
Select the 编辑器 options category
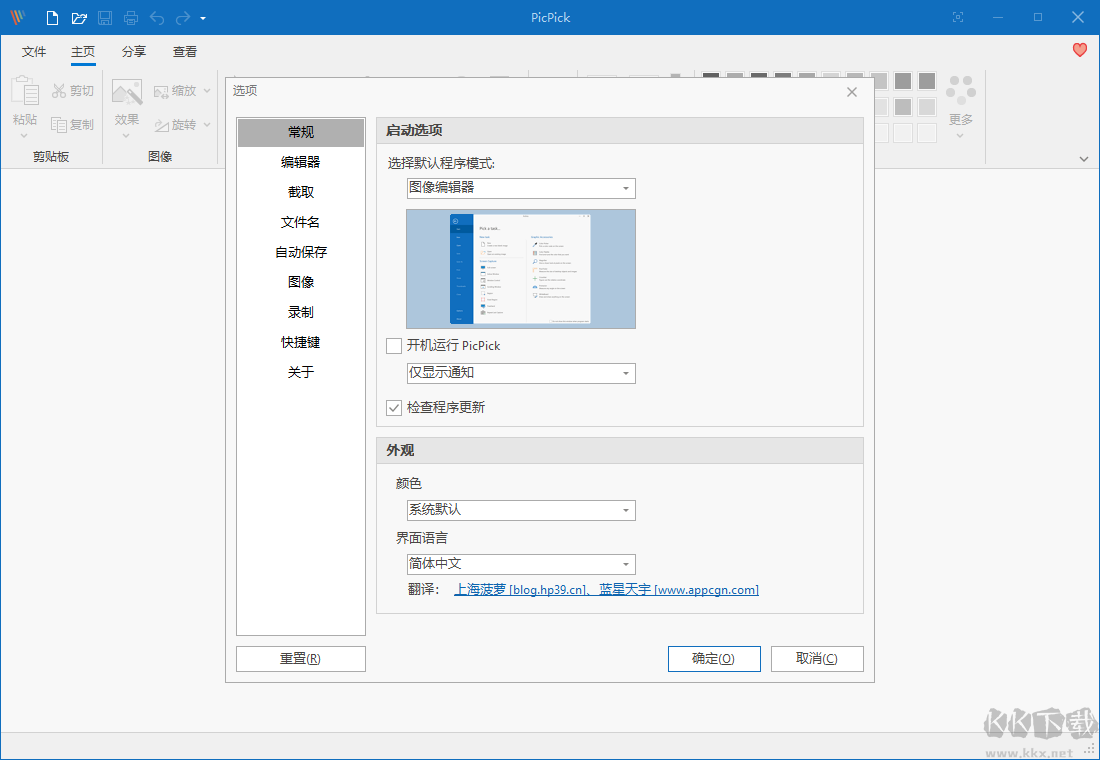(301, 162)
